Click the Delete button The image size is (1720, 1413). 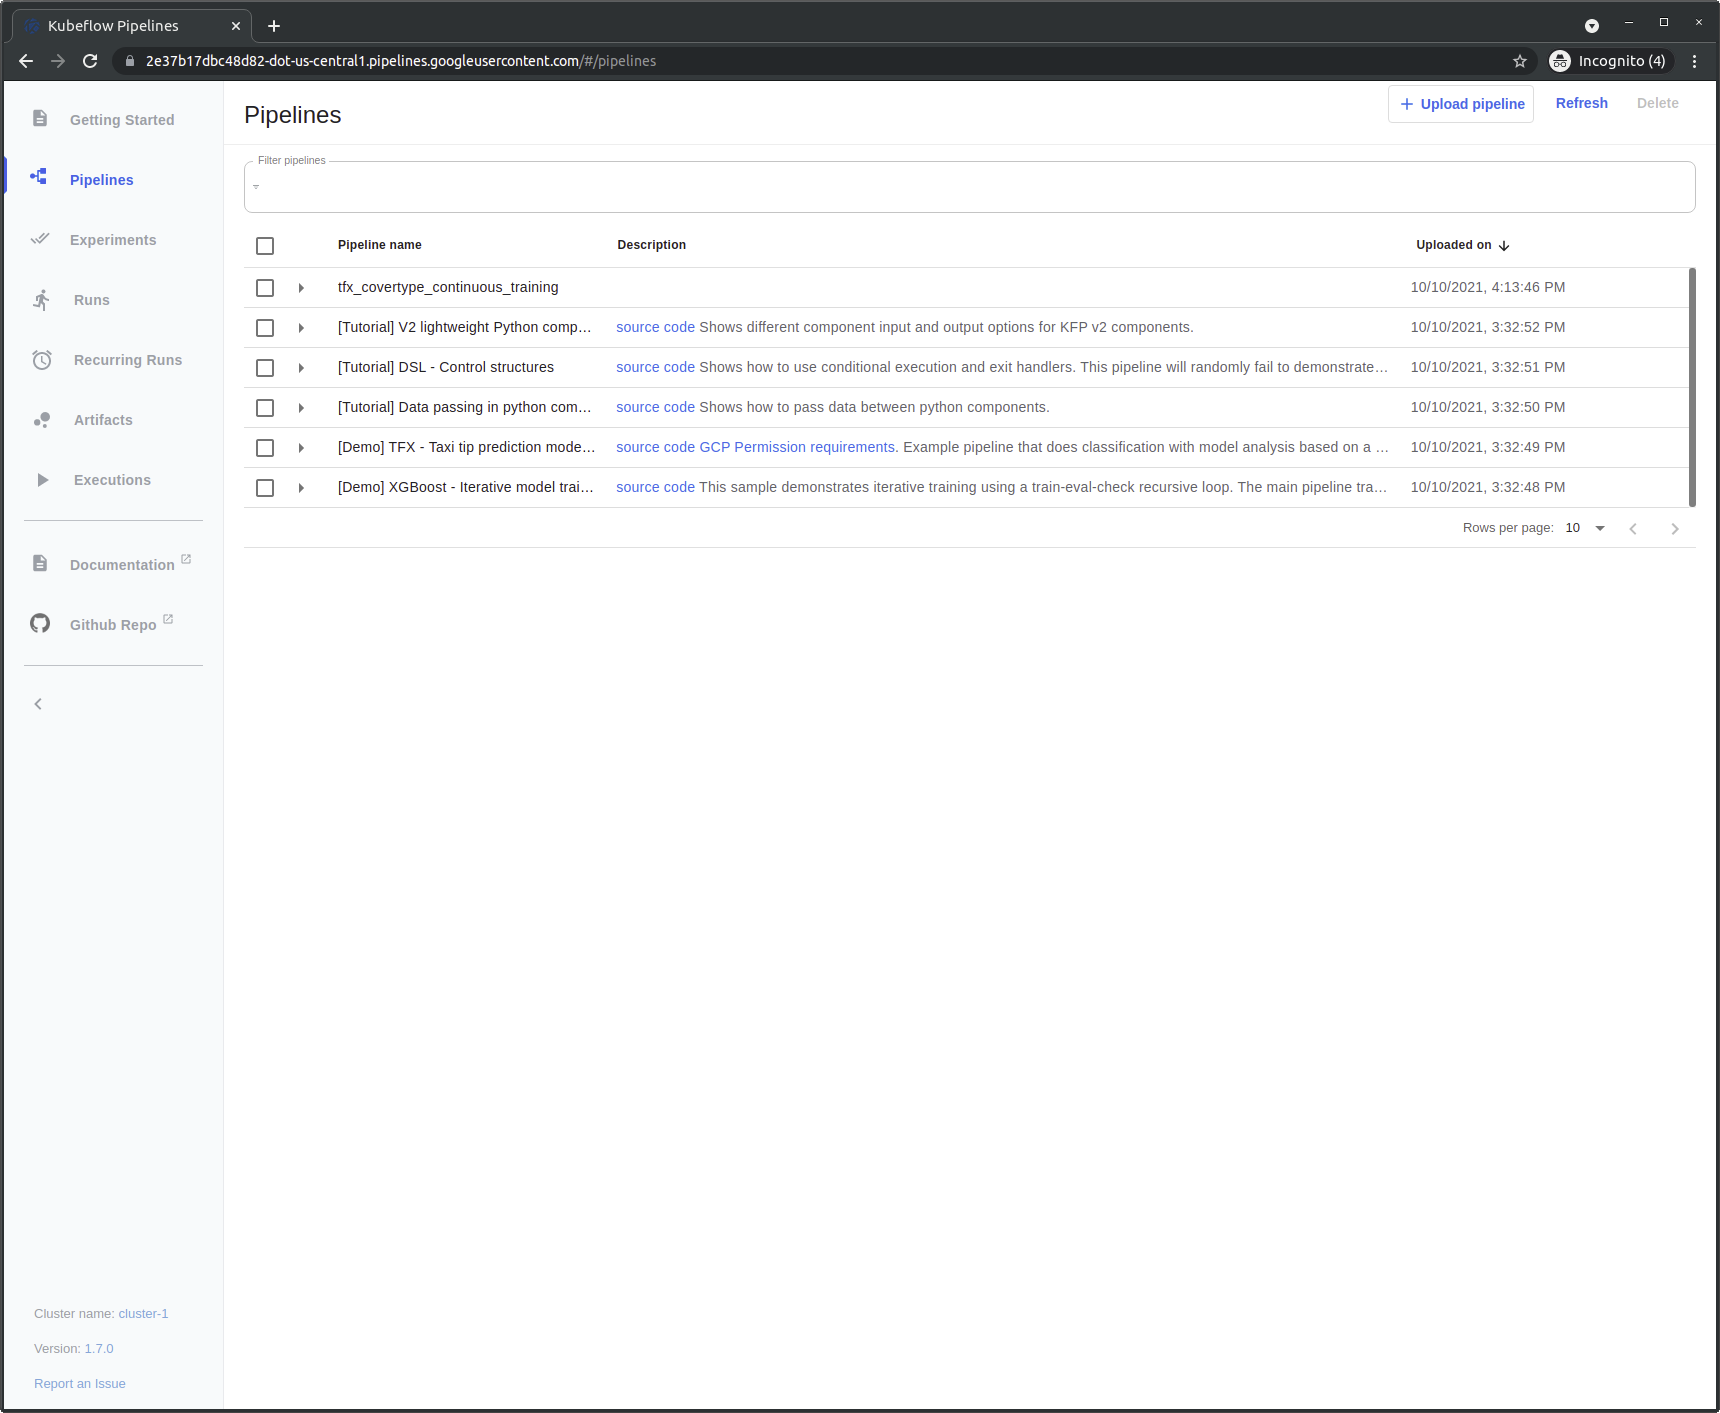[1658, 103]
